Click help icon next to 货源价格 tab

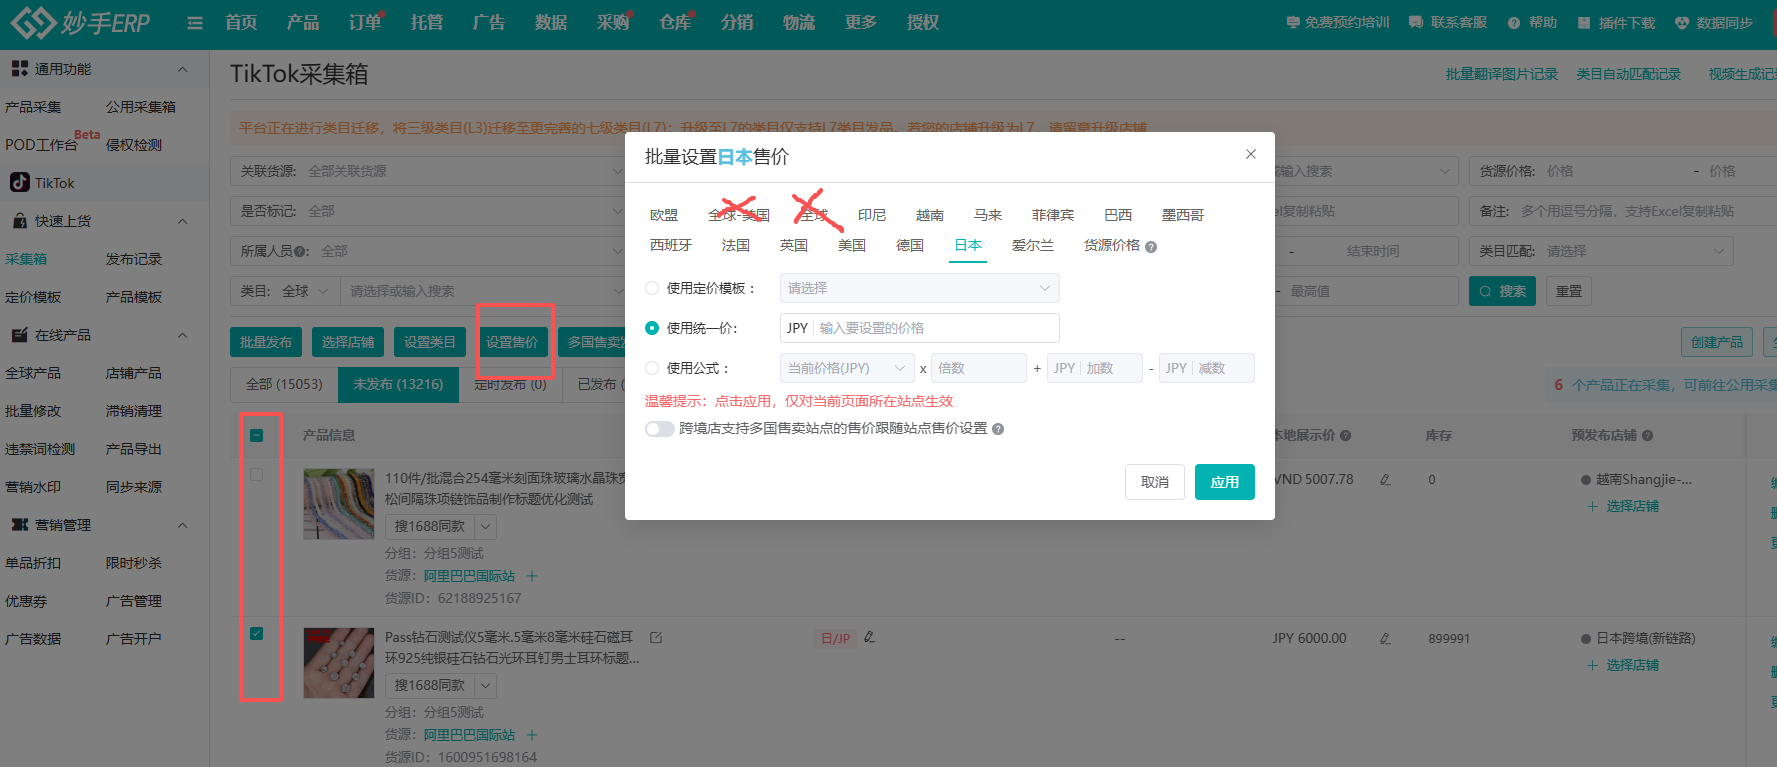pyautogui.click(x=1151, y=247)
